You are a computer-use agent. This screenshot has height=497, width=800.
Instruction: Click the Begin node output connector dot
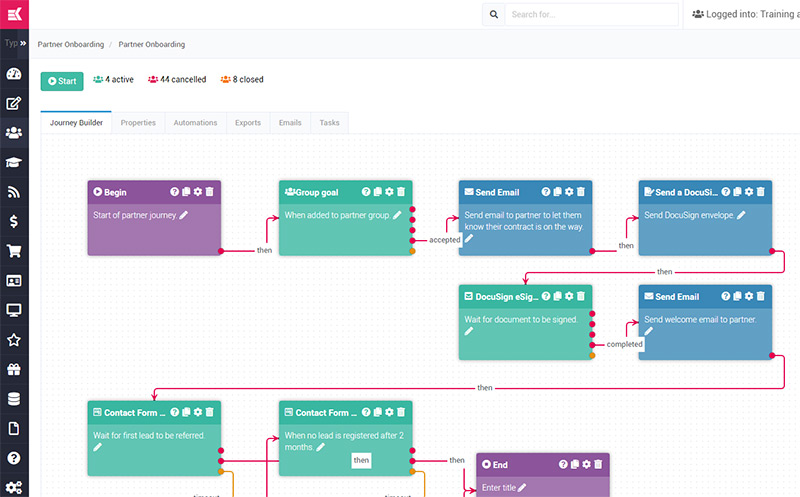click(221, 251)
